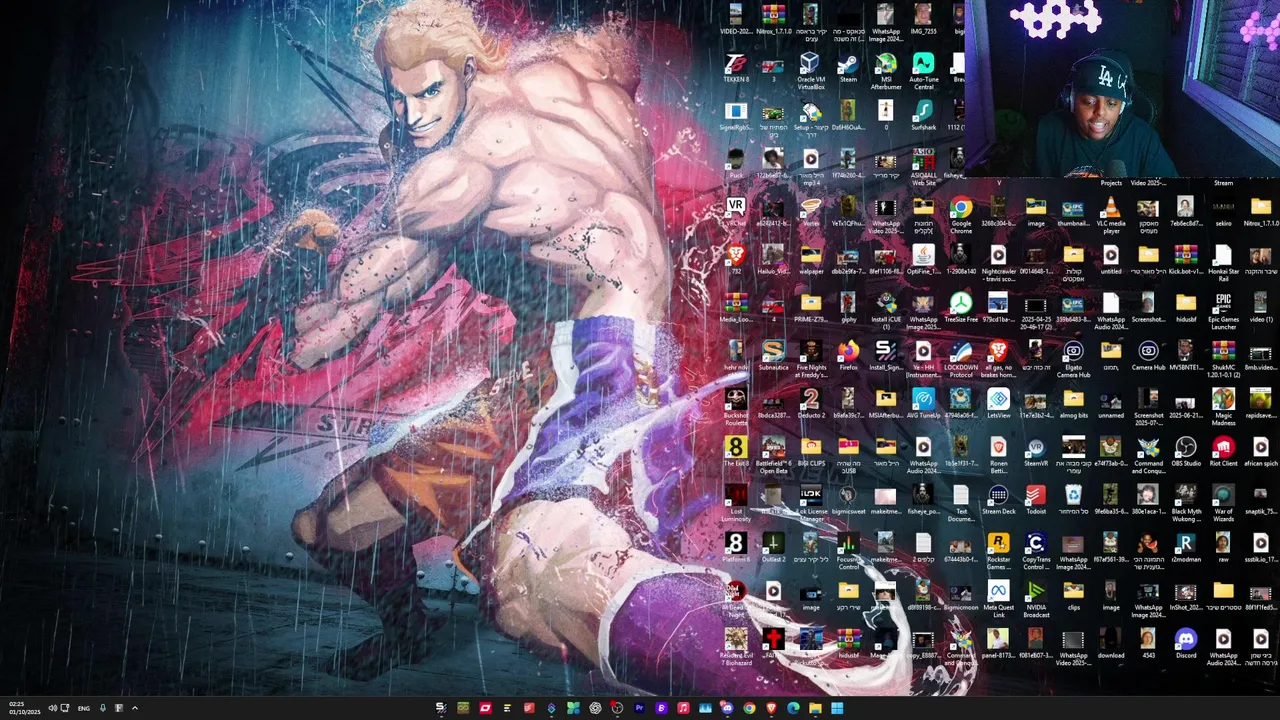Select Resident Evil 7 Biohazard shortcut
Image resolution: width=1280 pixels, height=720 pixels.
(x=735, y=647)
